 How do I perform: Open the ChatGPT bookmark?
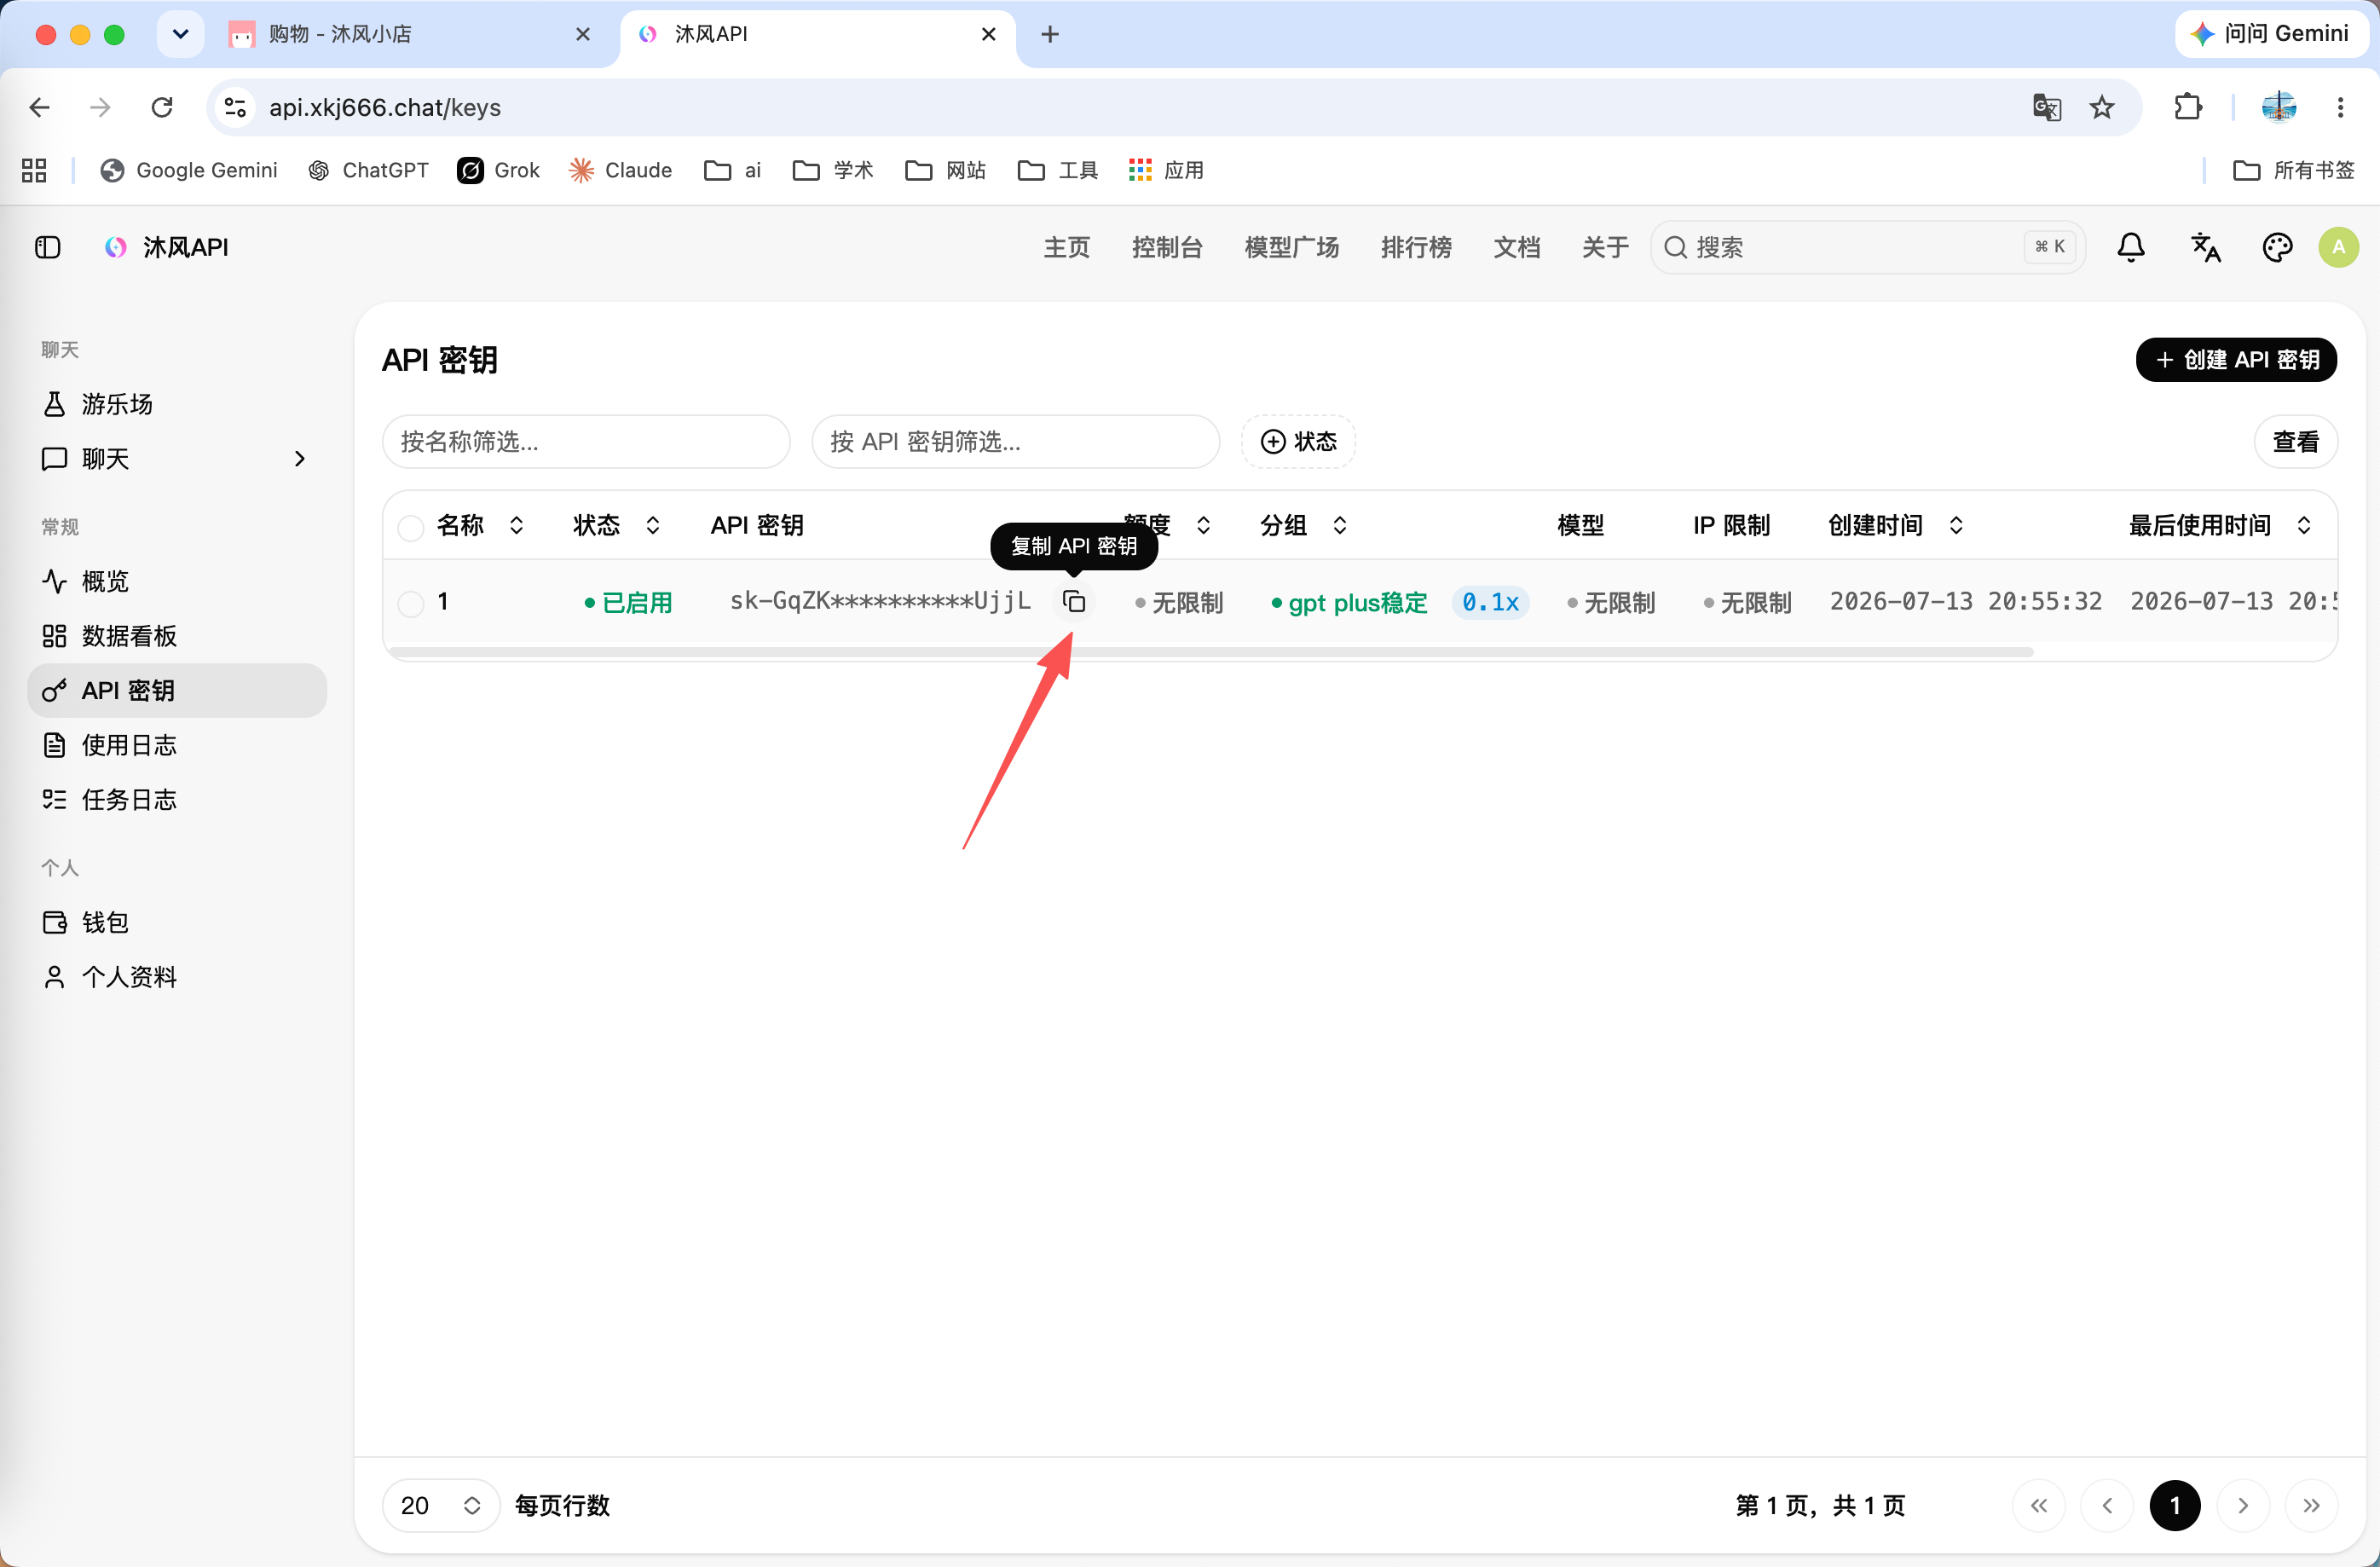[x=369, y=170]
